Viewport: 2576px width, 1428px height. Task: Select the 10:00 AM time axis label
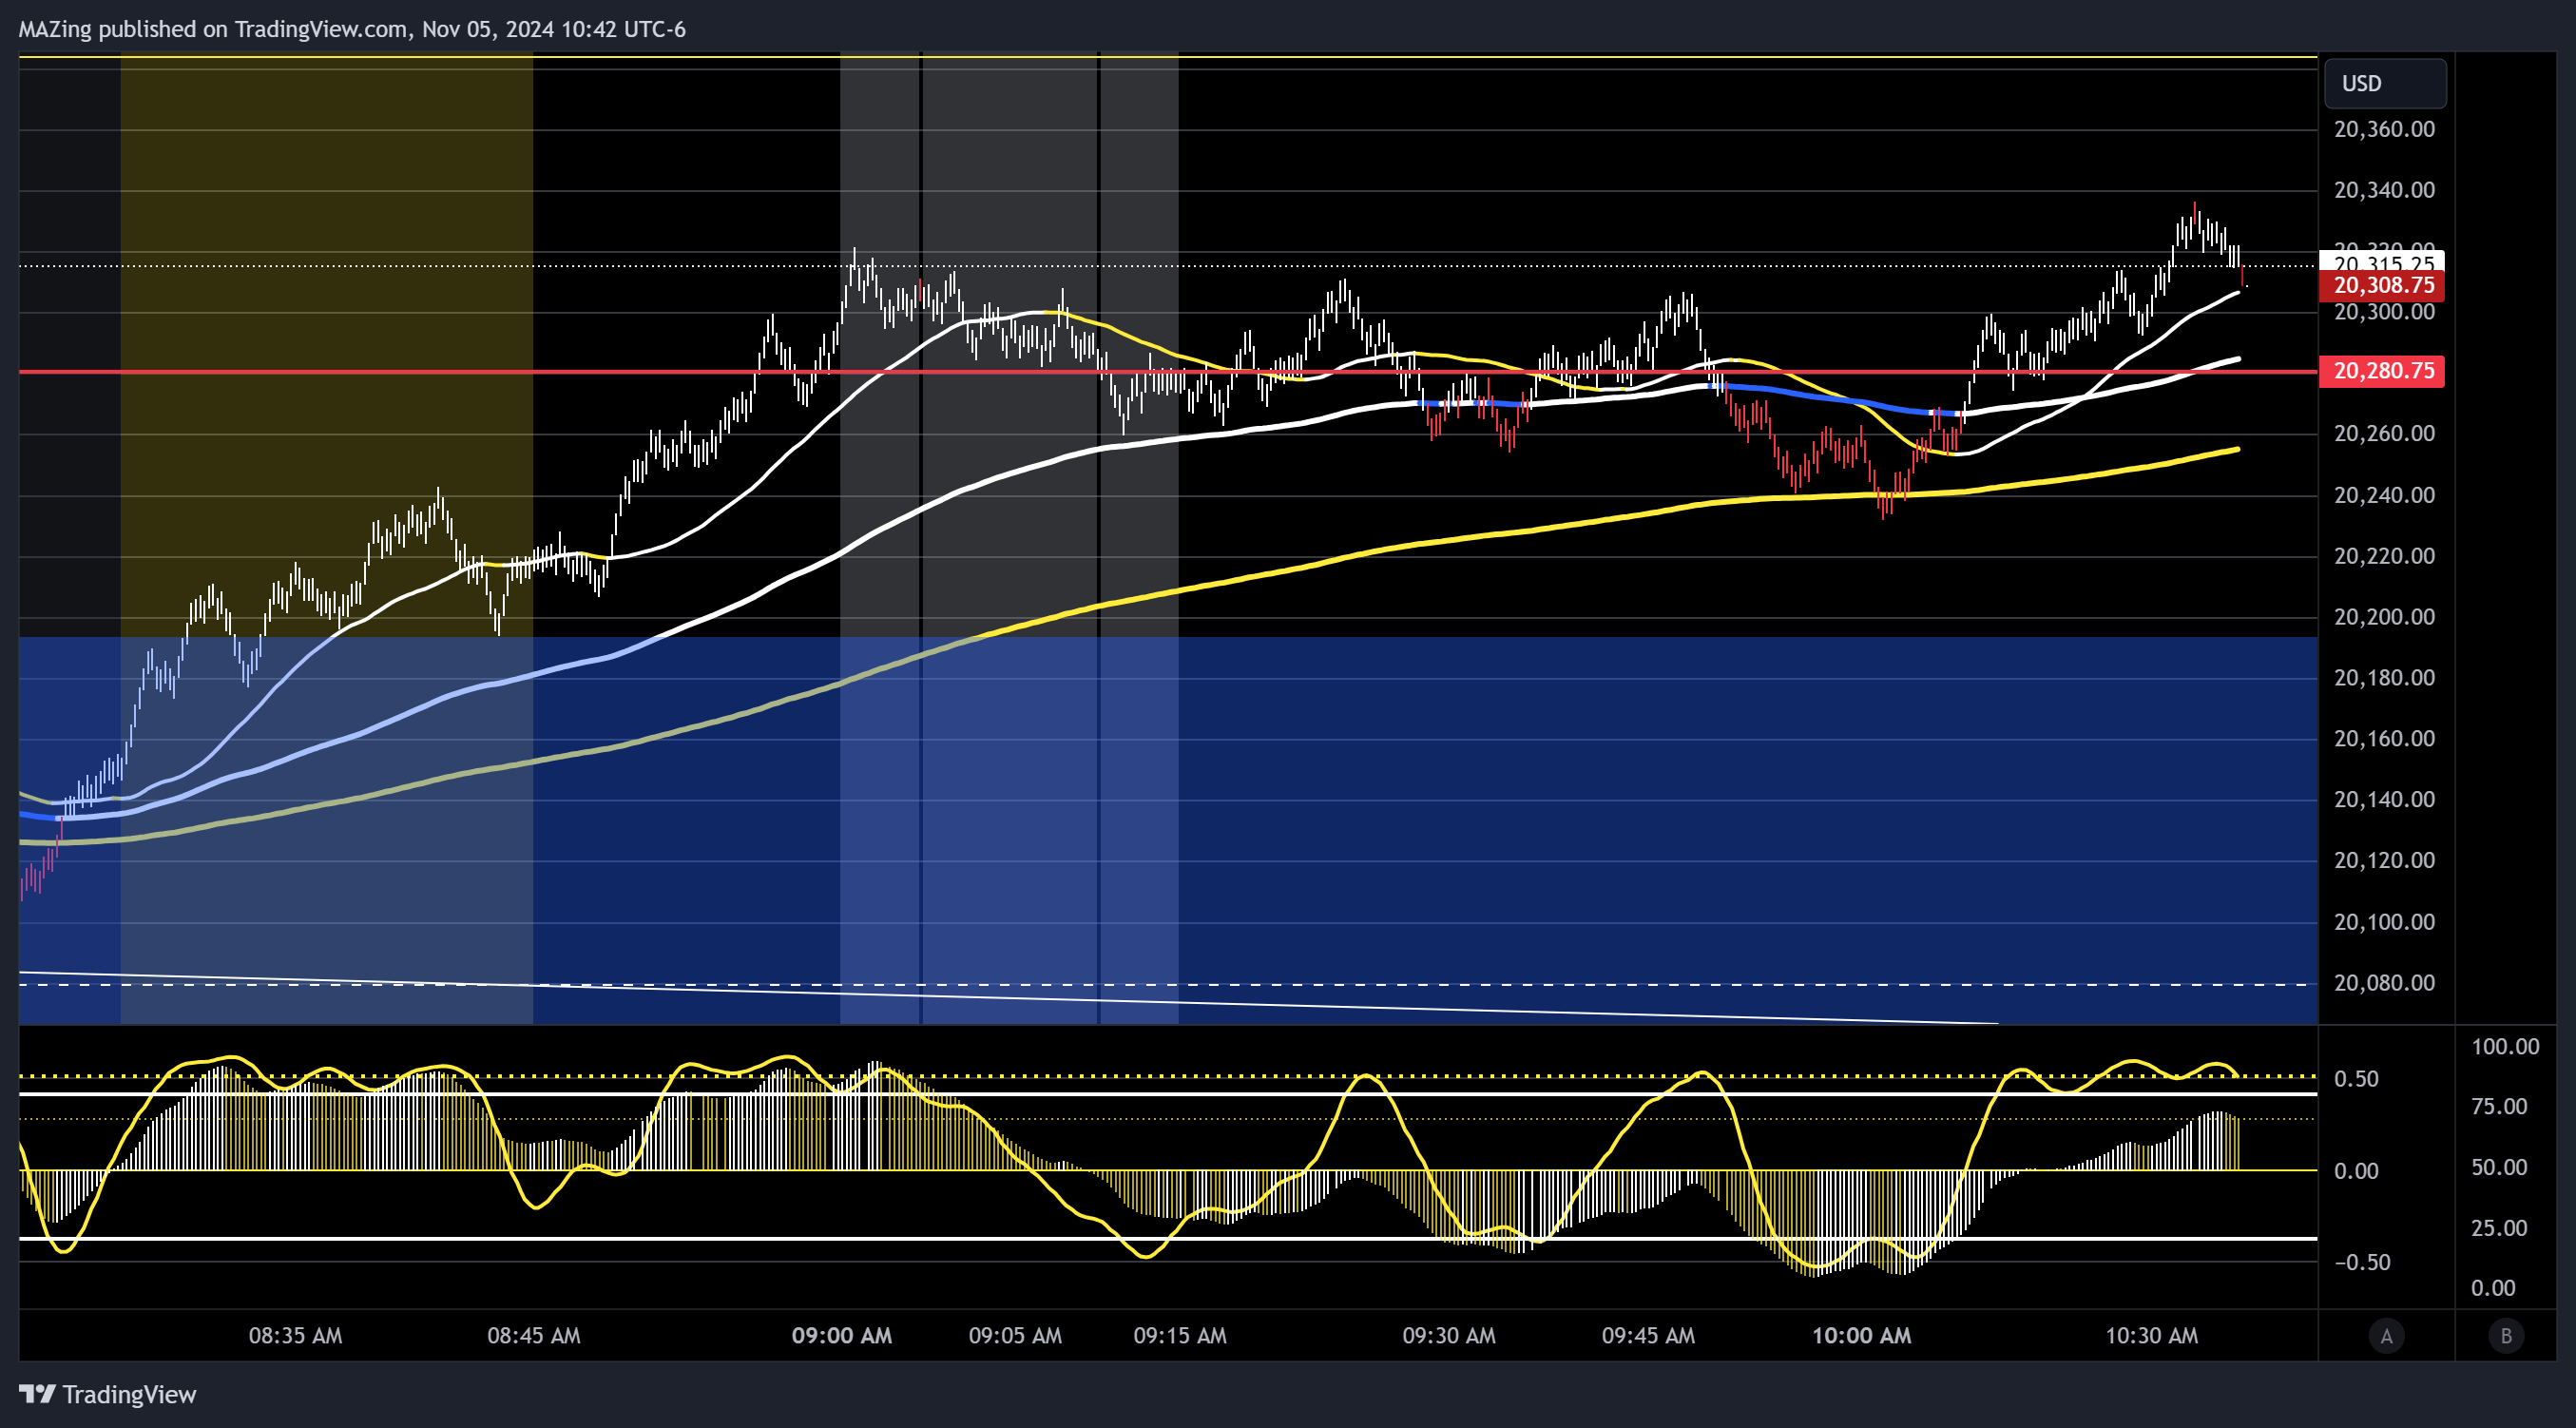point(1861,1336)
